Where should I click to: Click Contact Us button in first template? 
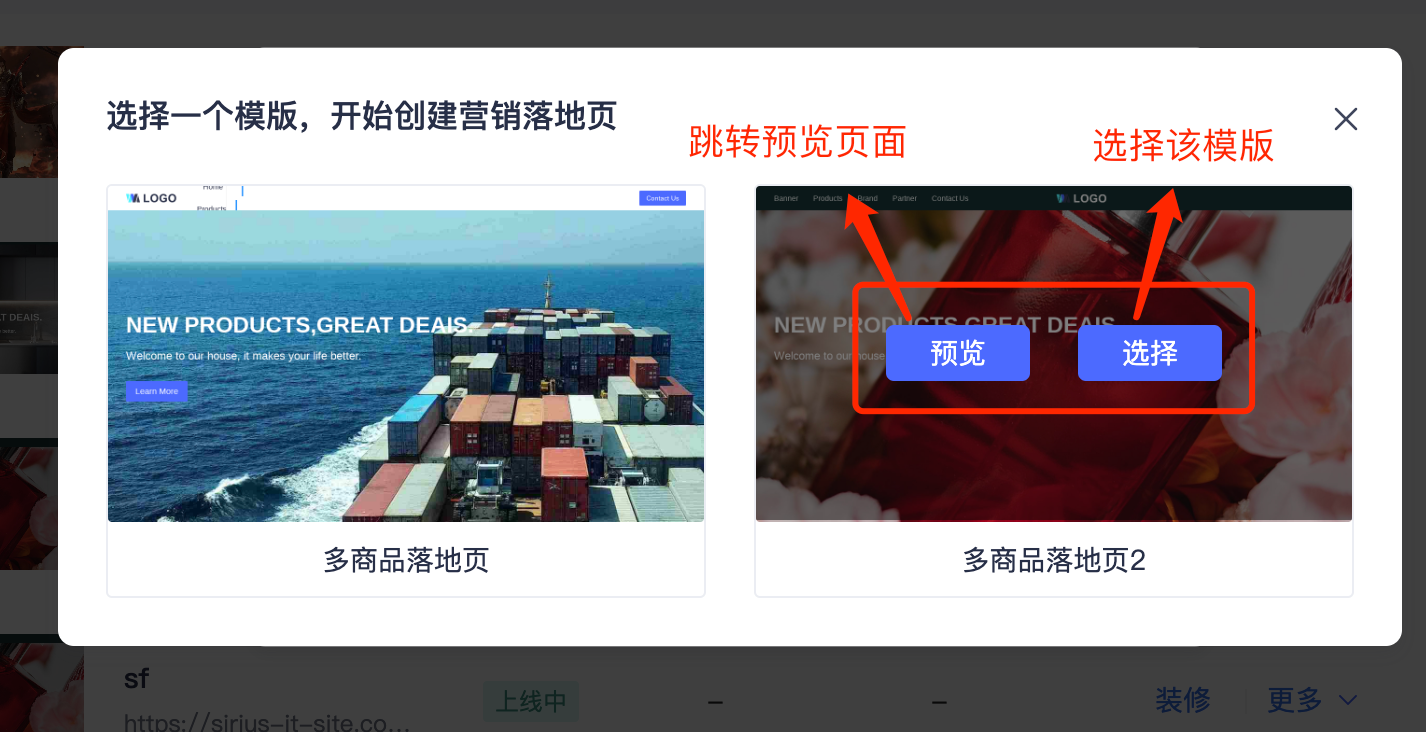coord(662,198)
